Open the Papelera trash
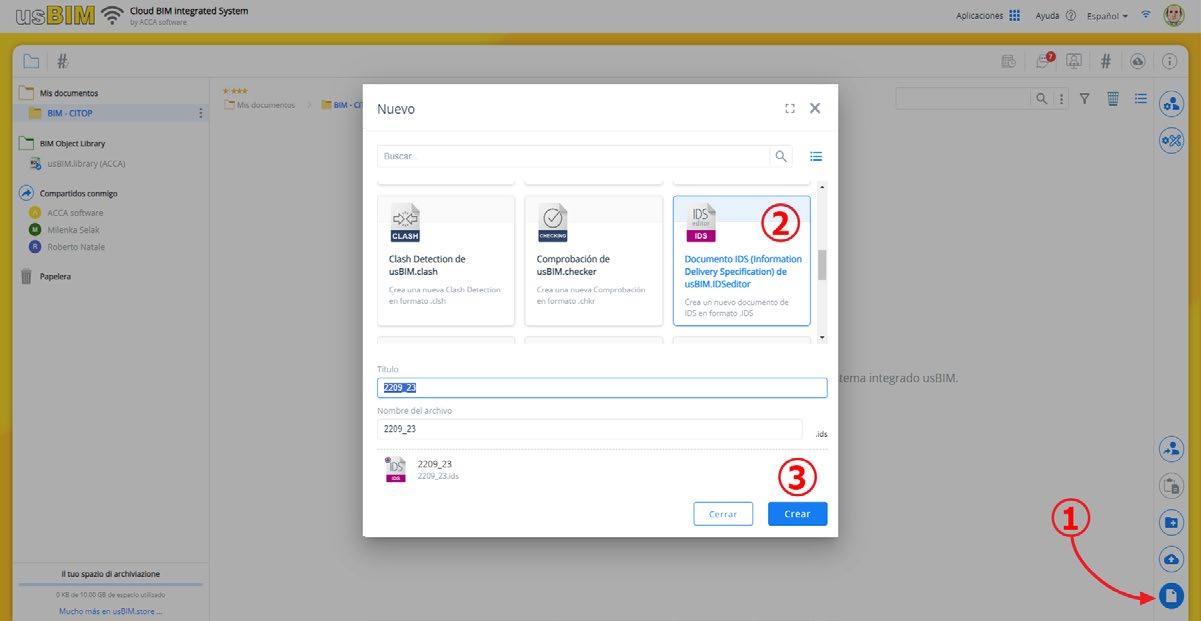 point(55,276)
